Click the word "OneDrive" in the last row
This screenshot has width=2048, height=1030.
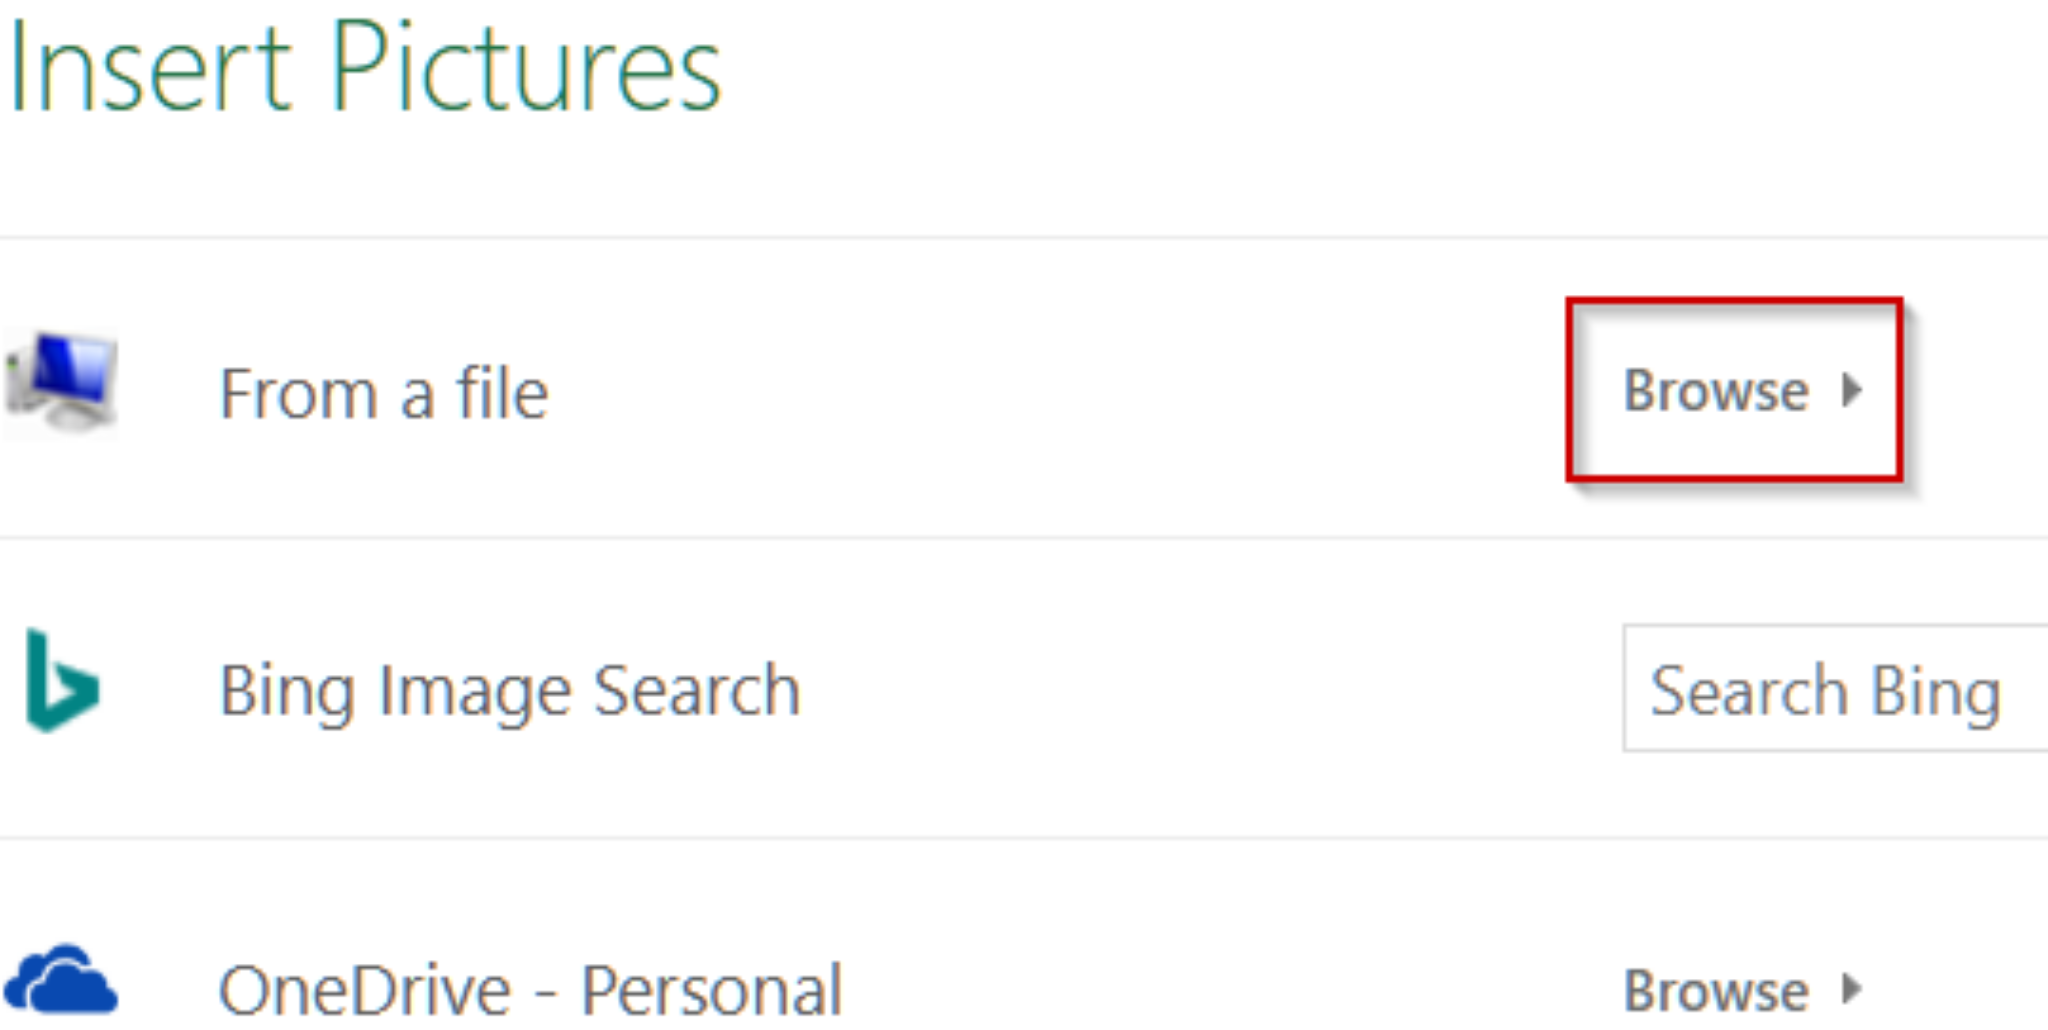point(366,990)
